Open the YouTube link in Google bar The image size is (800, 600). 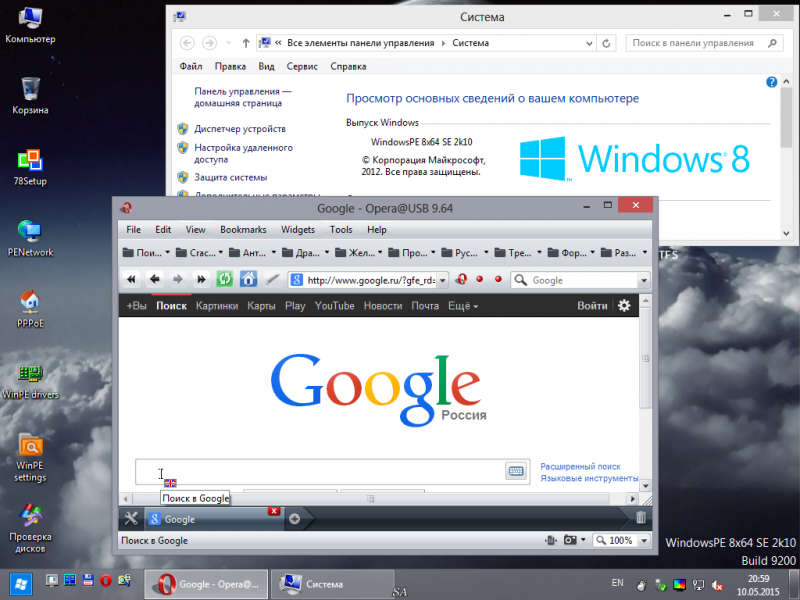pyautogui.click(x=334, y=306)
